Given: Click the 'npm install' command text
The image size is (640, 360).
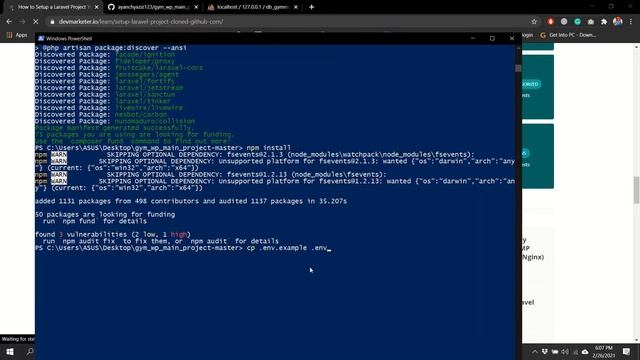Looking at the screenshot, I should coord(269,148).
